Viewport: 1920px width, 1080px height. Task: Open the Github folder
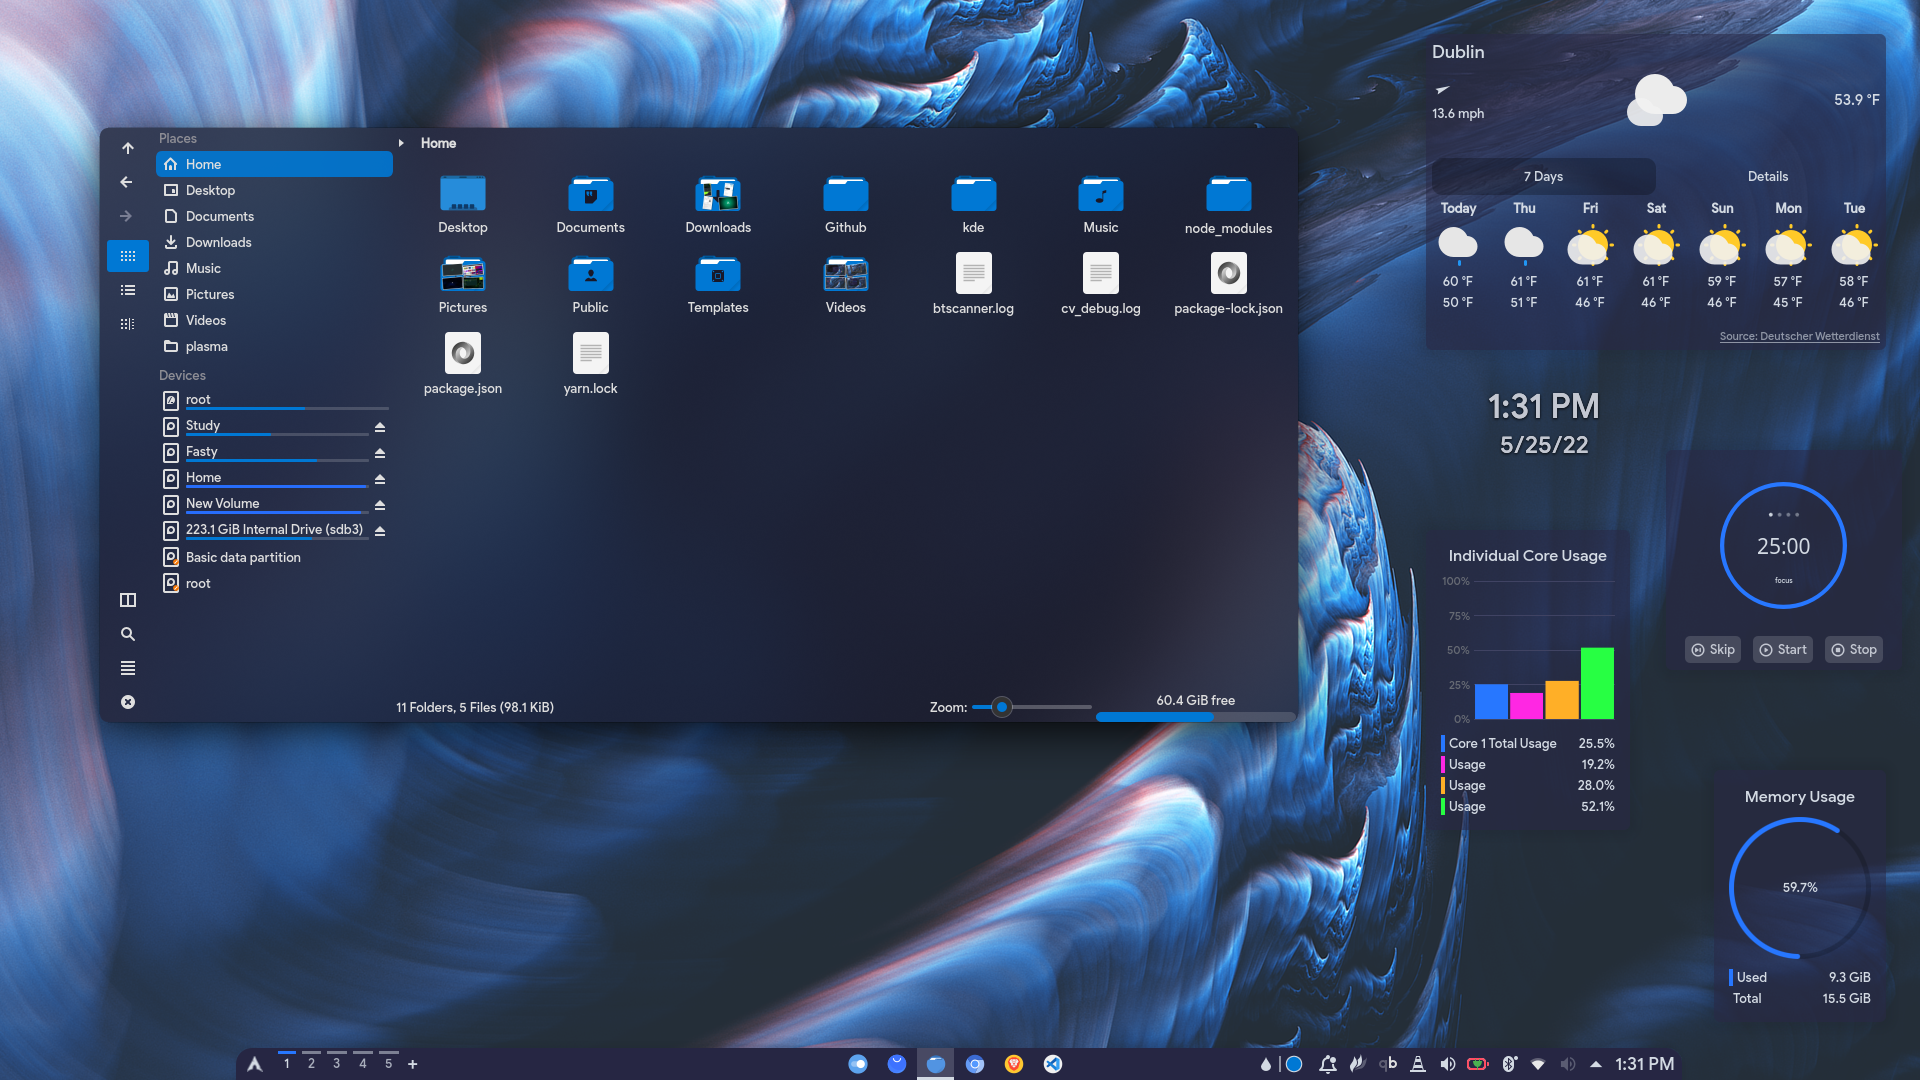[846, 205]
